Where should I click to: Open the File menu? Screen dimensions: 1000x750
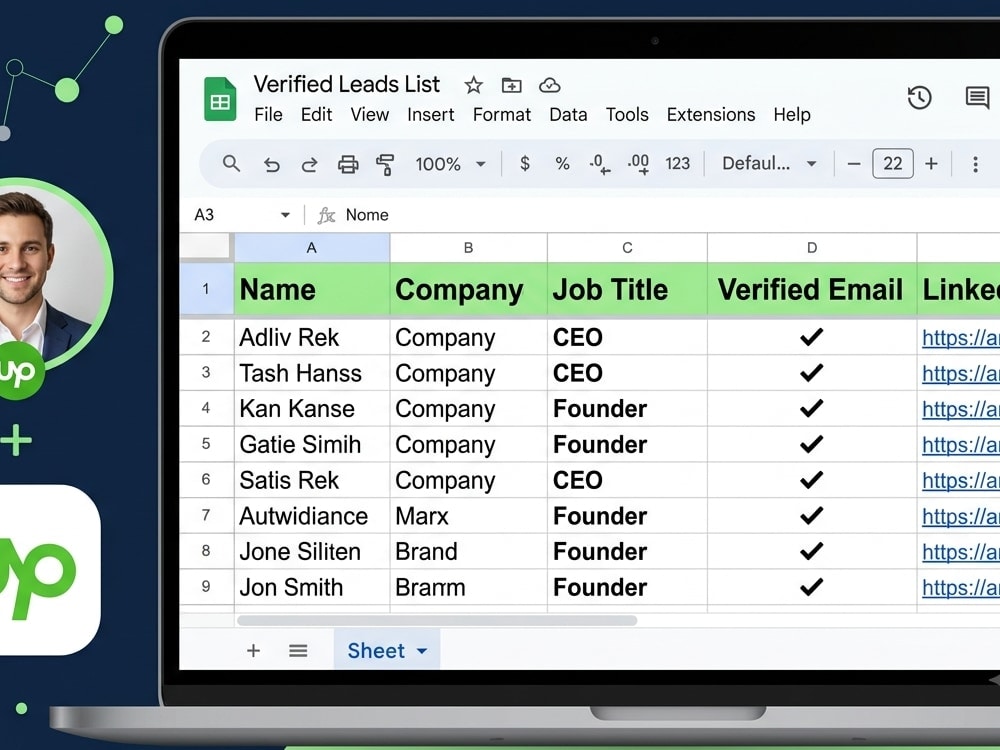268,115
